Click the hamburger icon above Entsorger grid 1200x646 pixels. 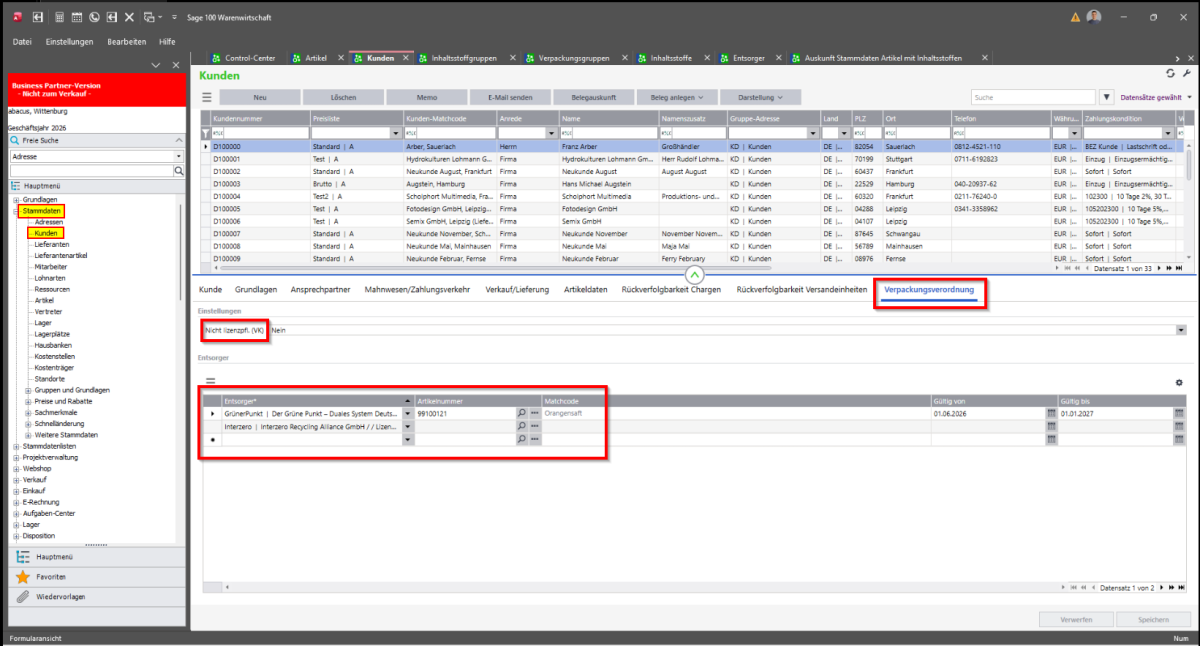click(210, 381)
